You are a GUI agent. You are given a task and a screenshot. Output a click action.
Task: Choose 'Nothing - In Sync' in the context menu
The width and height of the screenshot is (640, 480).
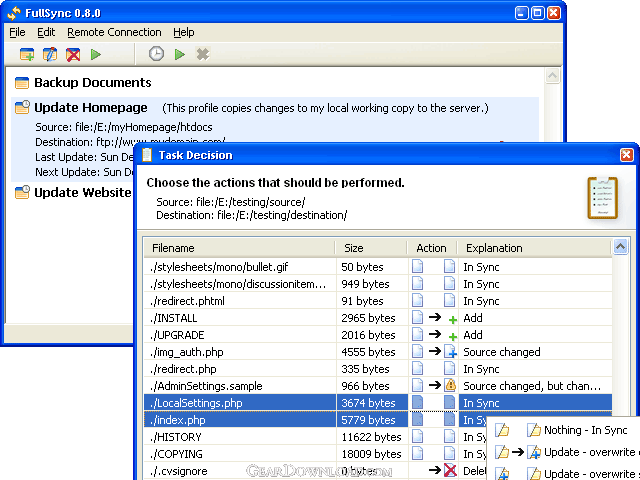tap(585, 430)
